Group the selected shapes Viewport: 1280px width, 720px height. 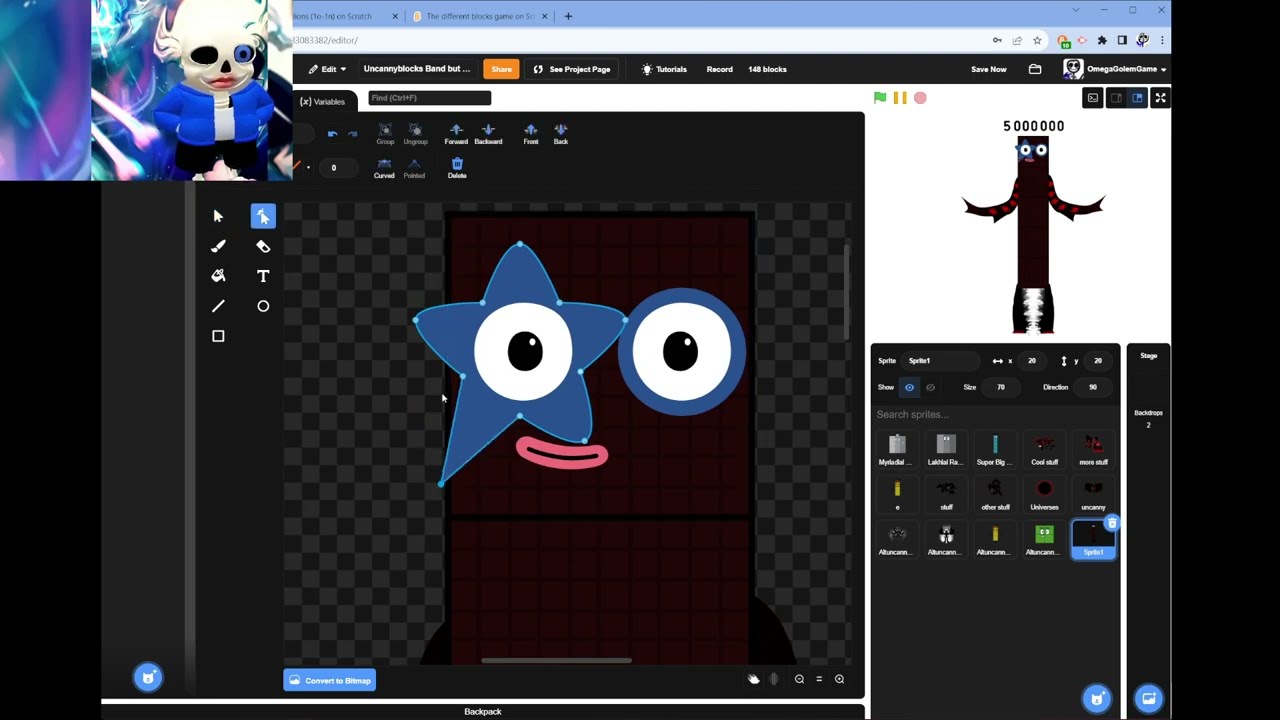tap(385, 134)
